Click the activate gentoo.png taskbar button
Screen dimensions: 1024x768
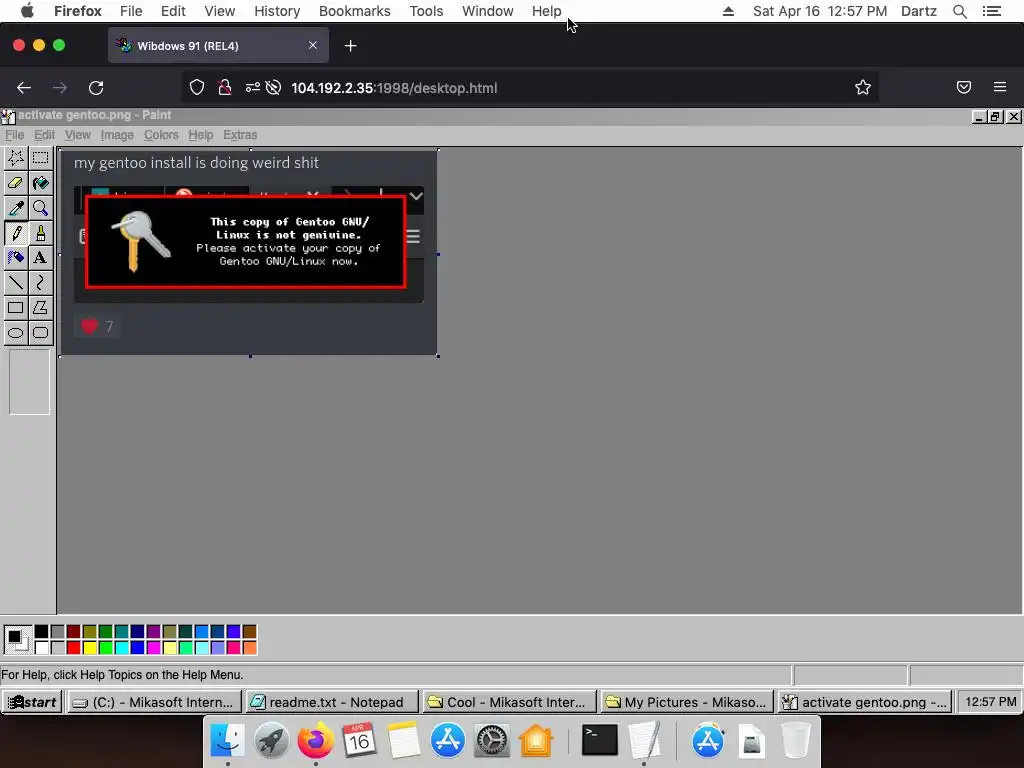tap(865, 702)
